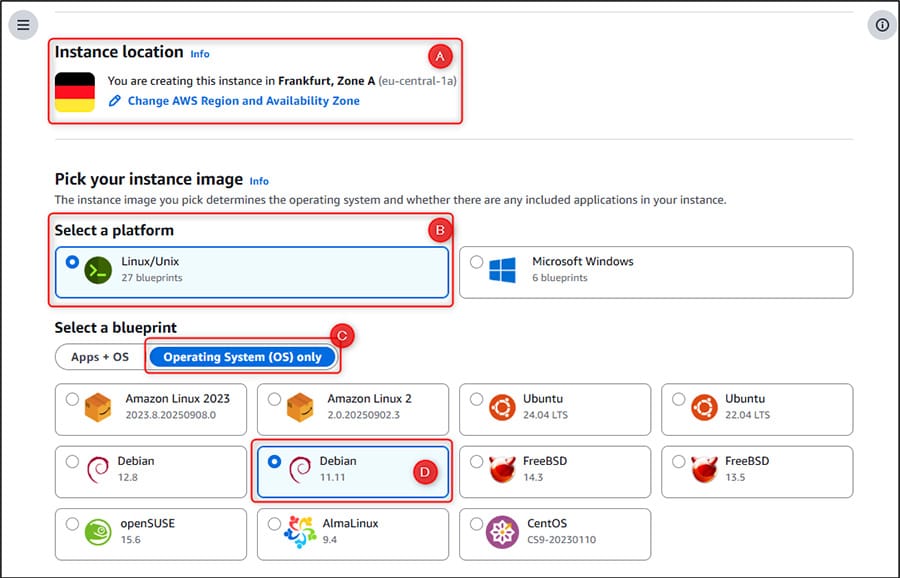Switch to the Apps + OS tab
This screenshot has height=578, width=900.
100,357
